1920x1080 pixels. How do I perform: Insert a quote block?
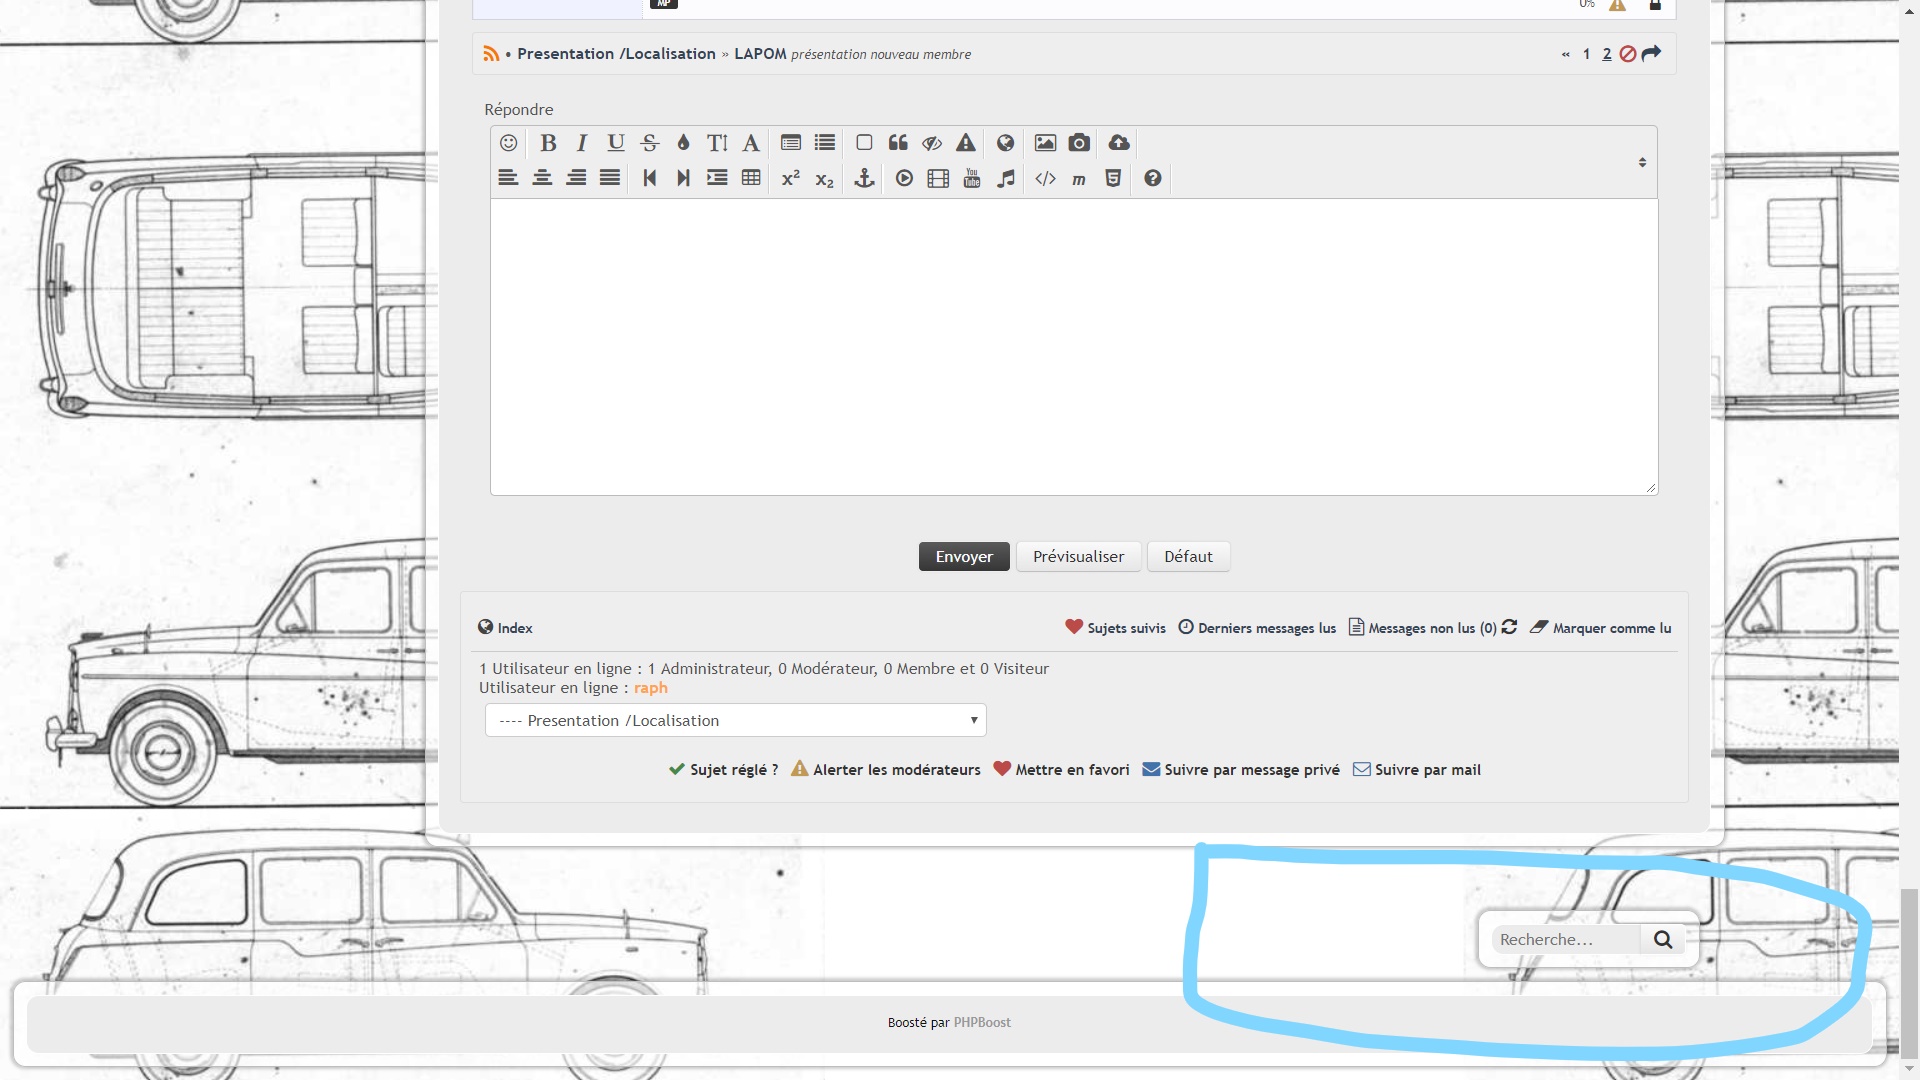click(x=898, y=143)
